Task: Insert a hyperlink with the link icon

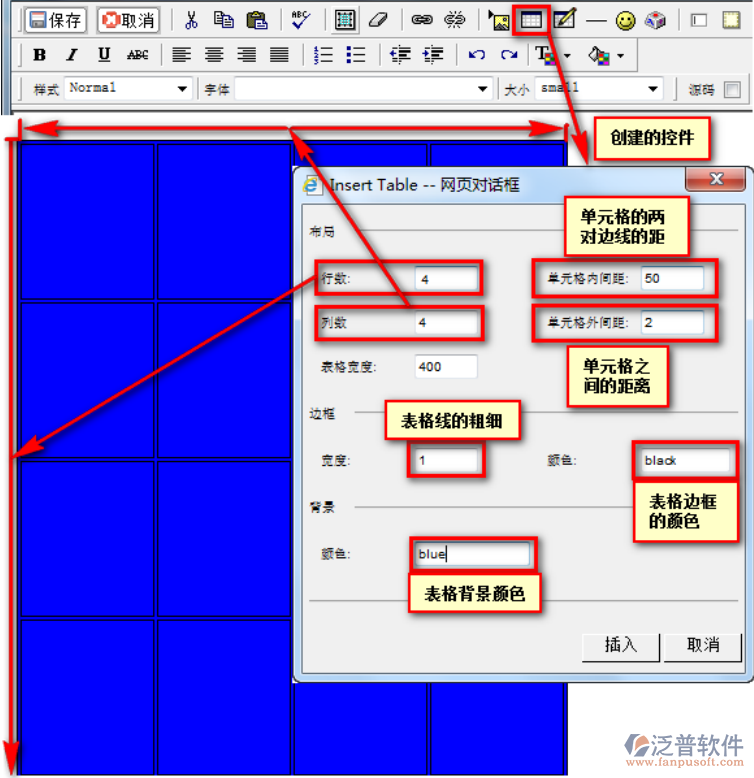Action: click(422, 20)
